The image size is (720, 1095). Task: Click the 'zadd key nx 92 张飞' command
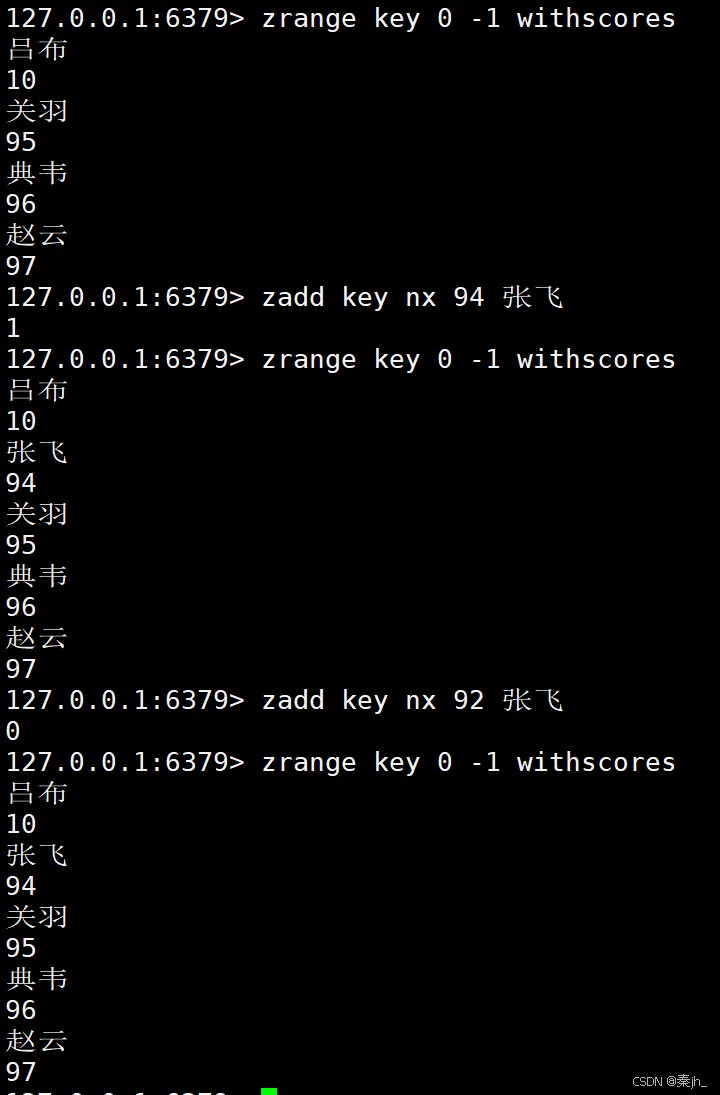click(412, 700)
